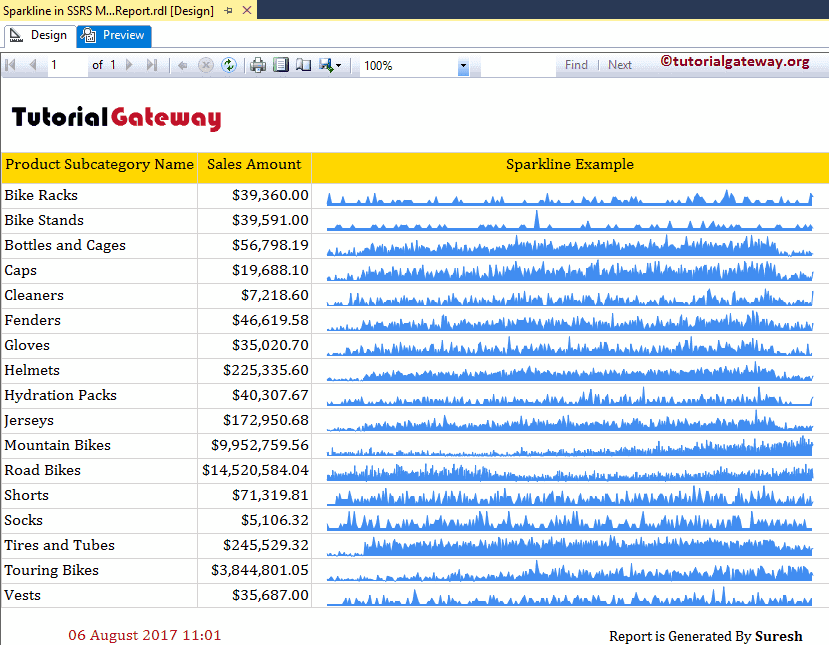Screen dimensions: 829x645
Task: Open the zoom percentage dropdown
Action: coord(463,64)
